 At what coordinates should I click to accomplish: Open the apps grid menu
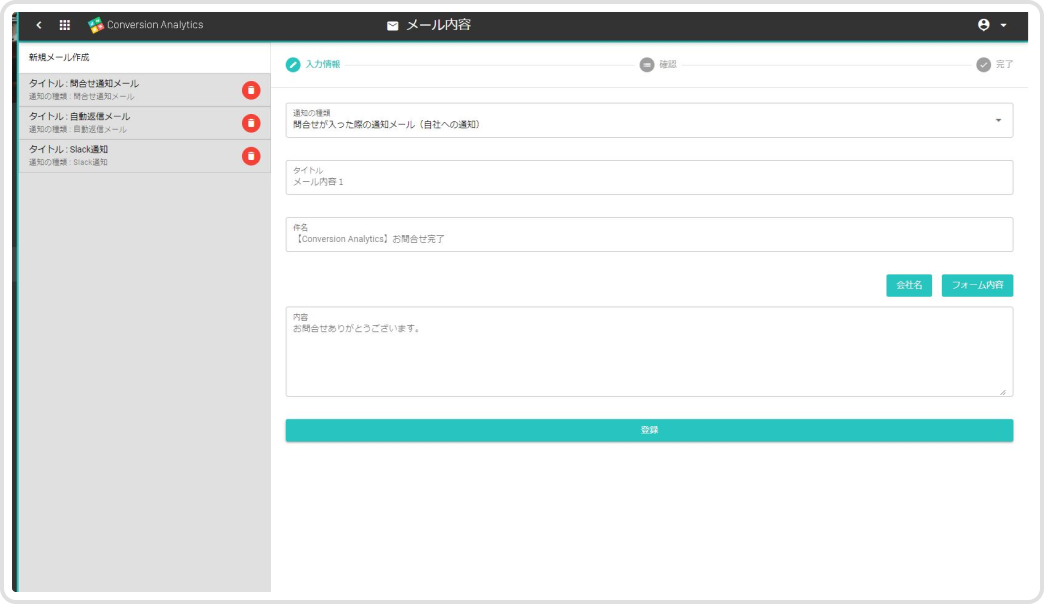(65, 25)
